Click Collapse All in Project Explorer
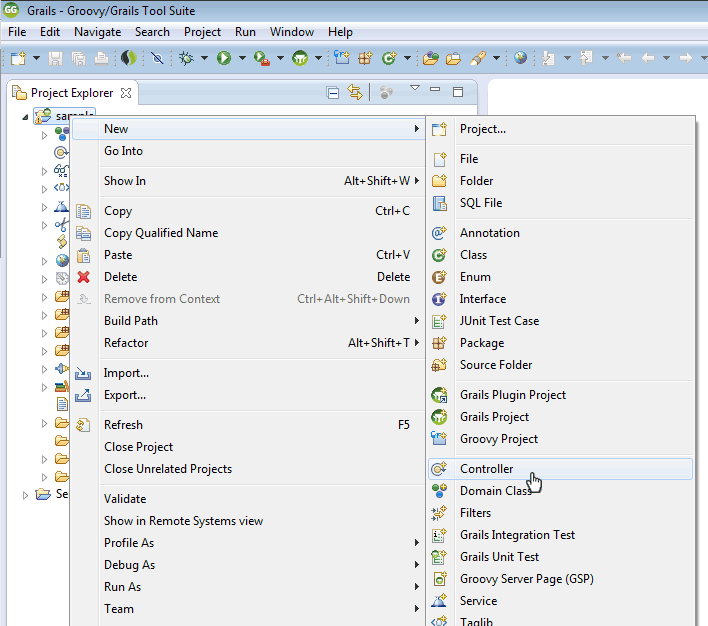This screenshot has height=626, width=708. tap(333, 93)
